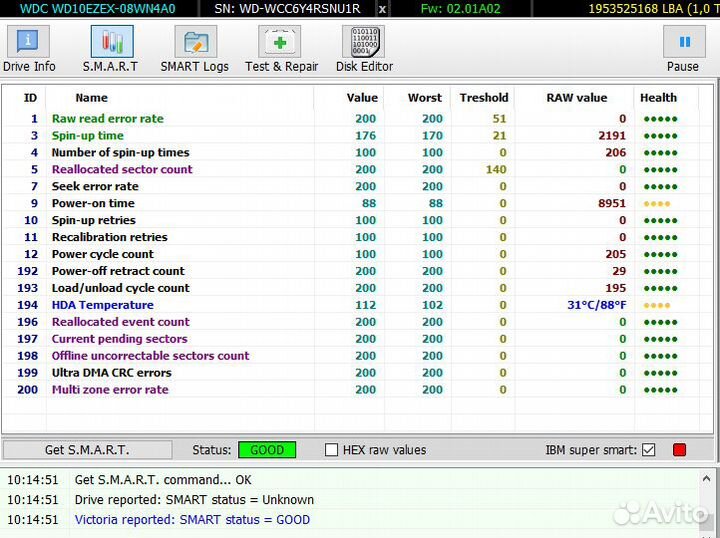Select the S.M.A.R.T toolbar icon
Viewport: 720px width, 538px height.
[x=112, y=48]
